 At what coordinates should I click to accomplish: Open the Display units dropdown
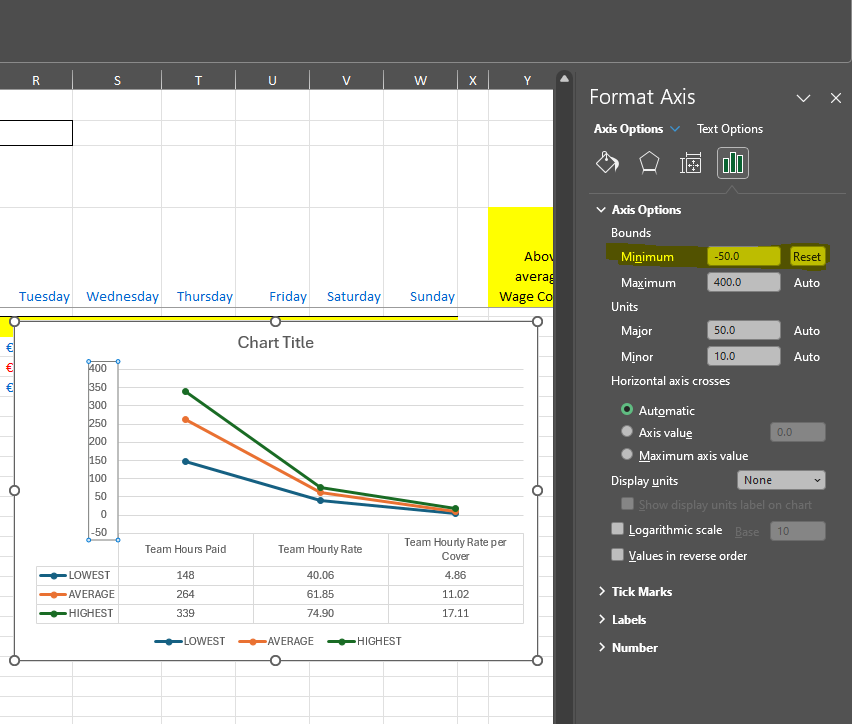[781, 480]
